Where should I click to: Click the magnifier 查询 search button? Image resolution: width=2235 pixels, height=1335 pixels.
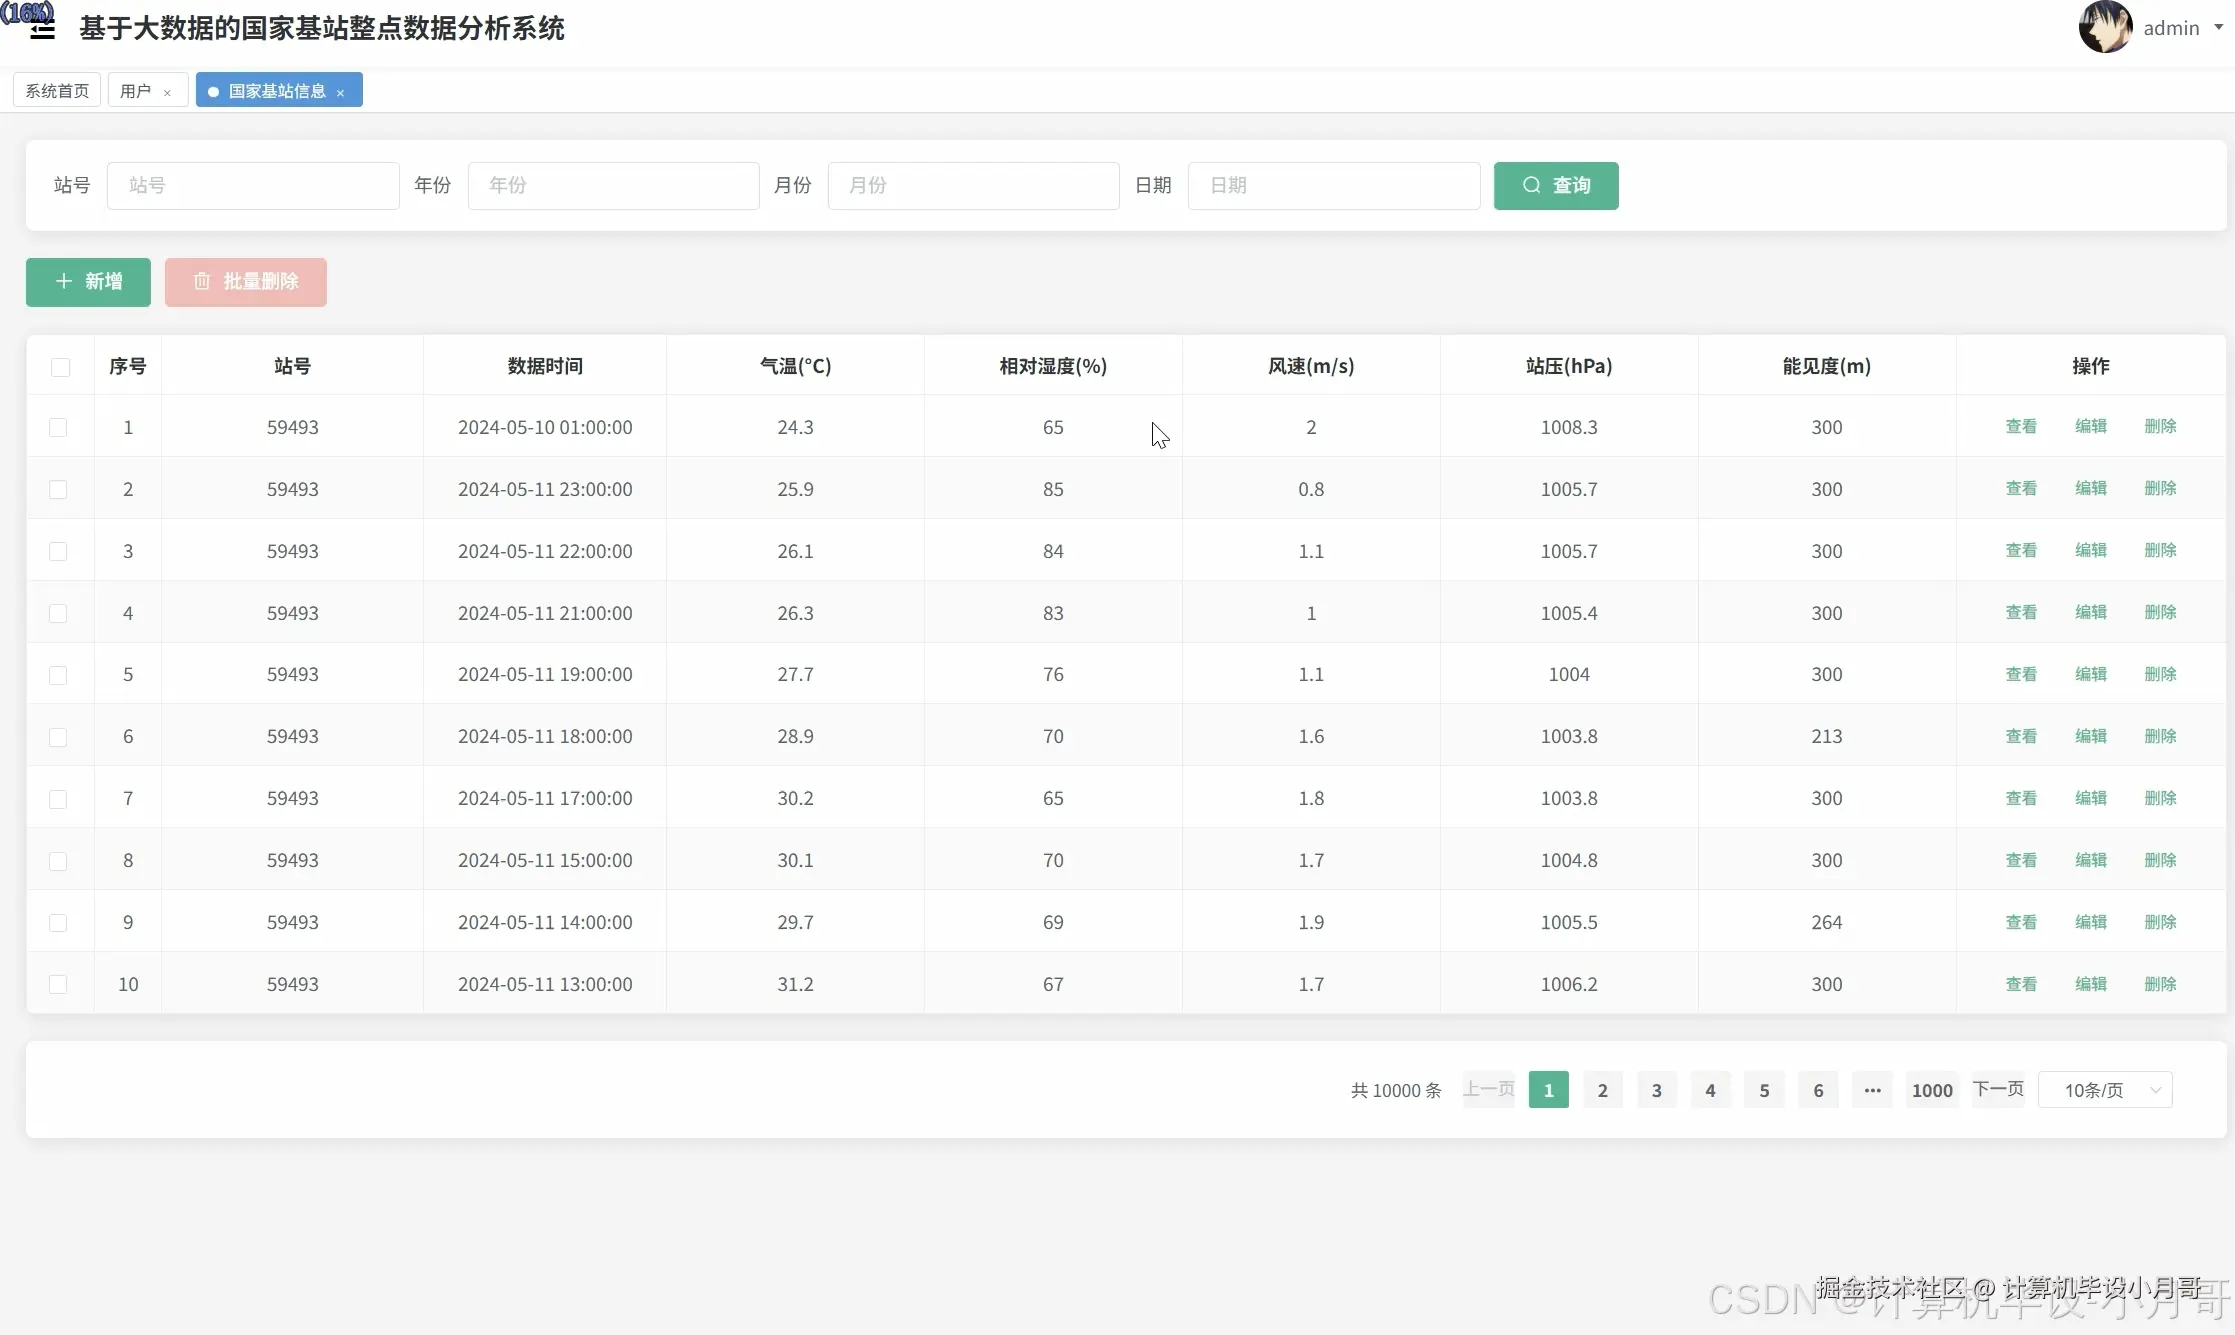1555,185
